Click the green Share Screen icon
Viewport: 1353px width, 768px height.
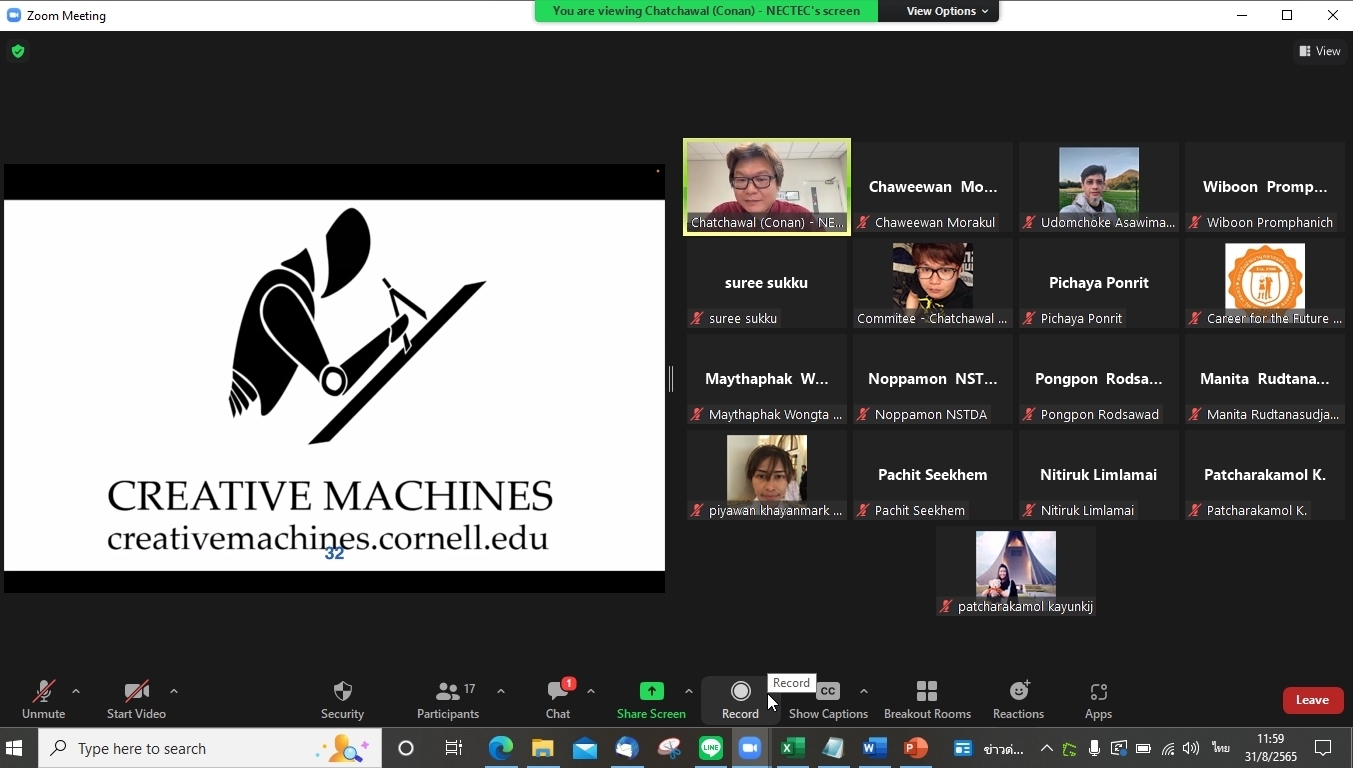pos(651,692)
